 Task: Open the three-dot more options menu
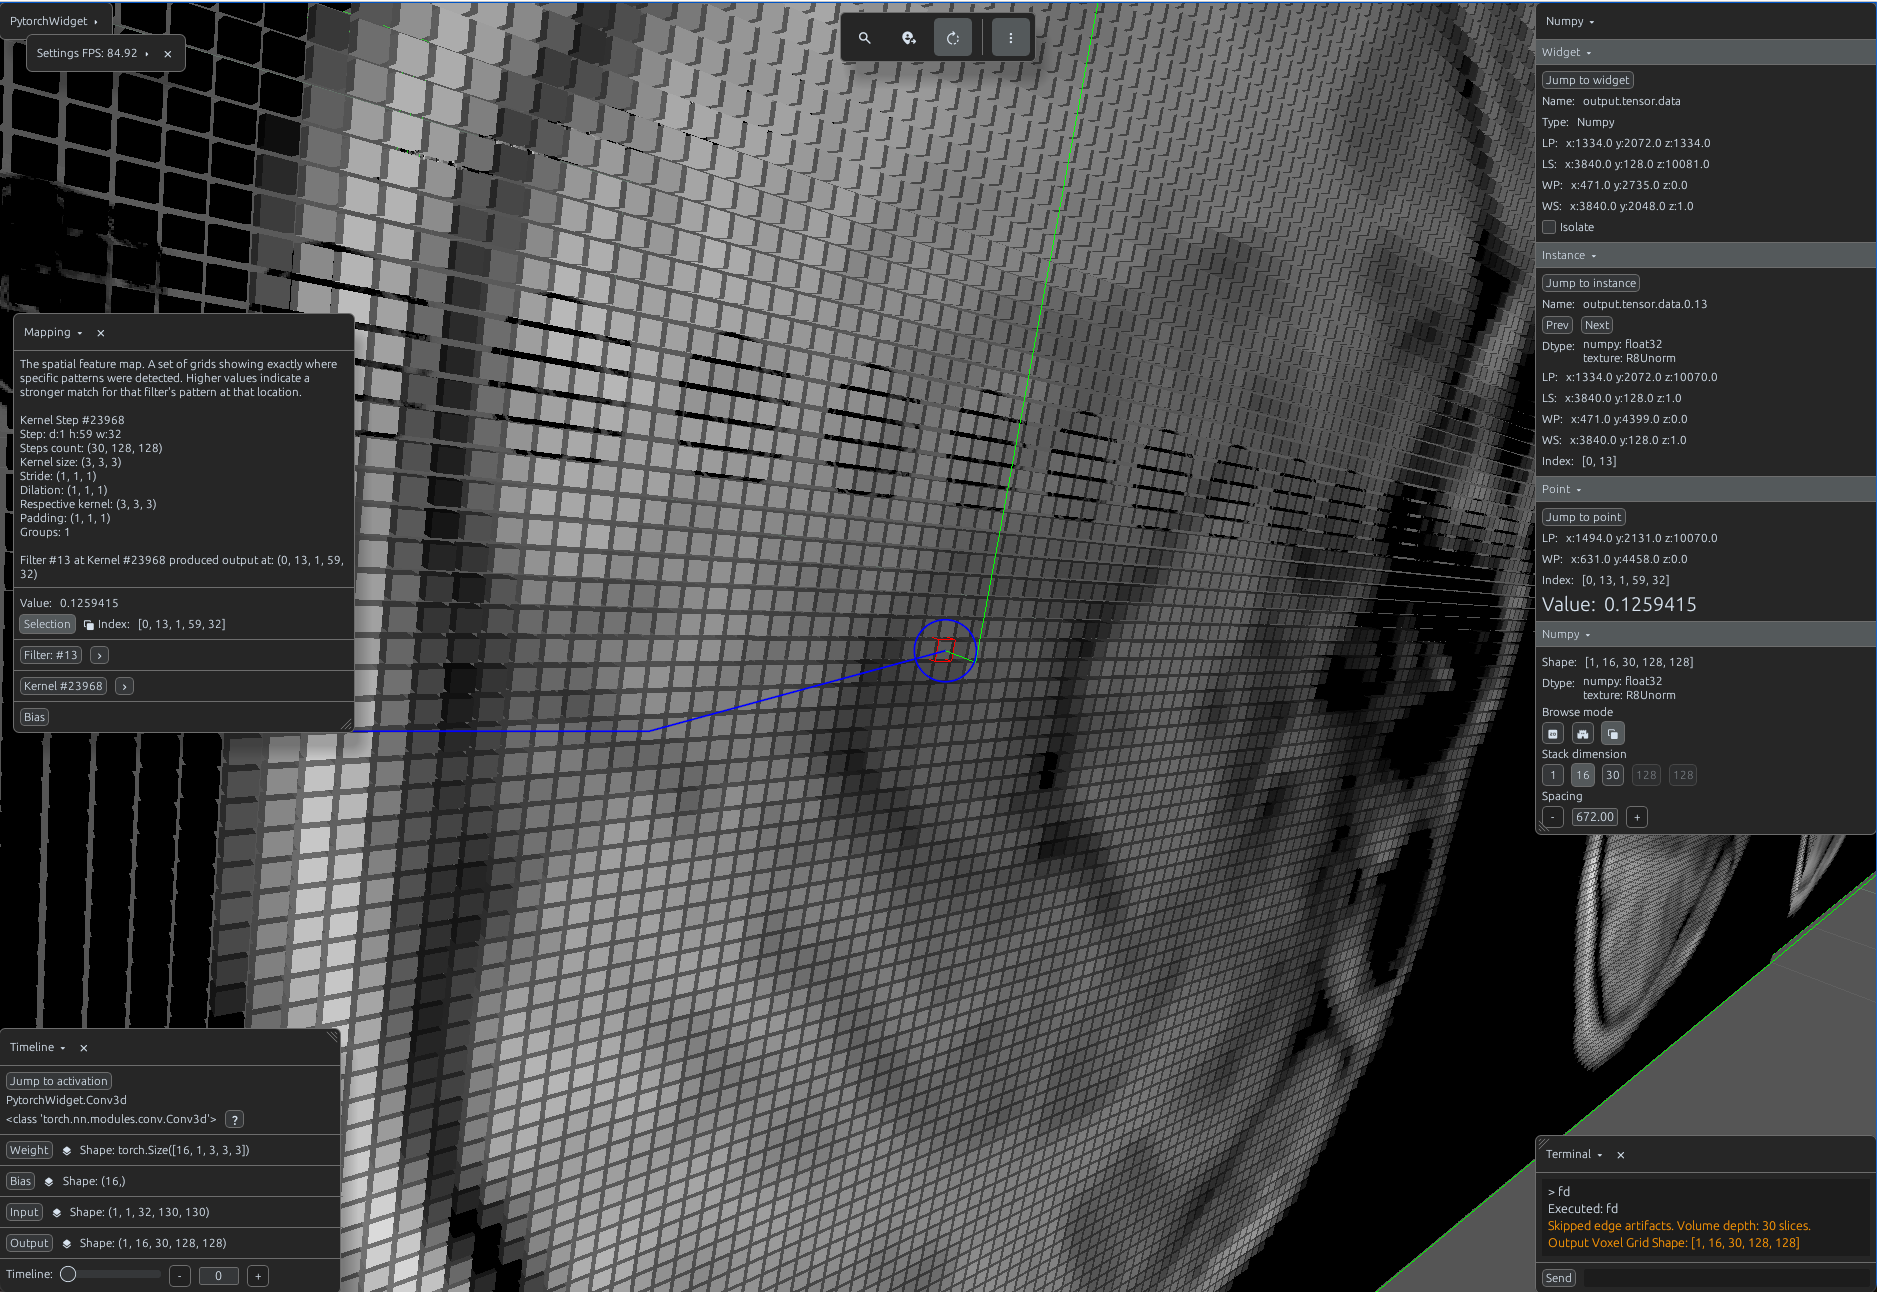click(1011, 38)
